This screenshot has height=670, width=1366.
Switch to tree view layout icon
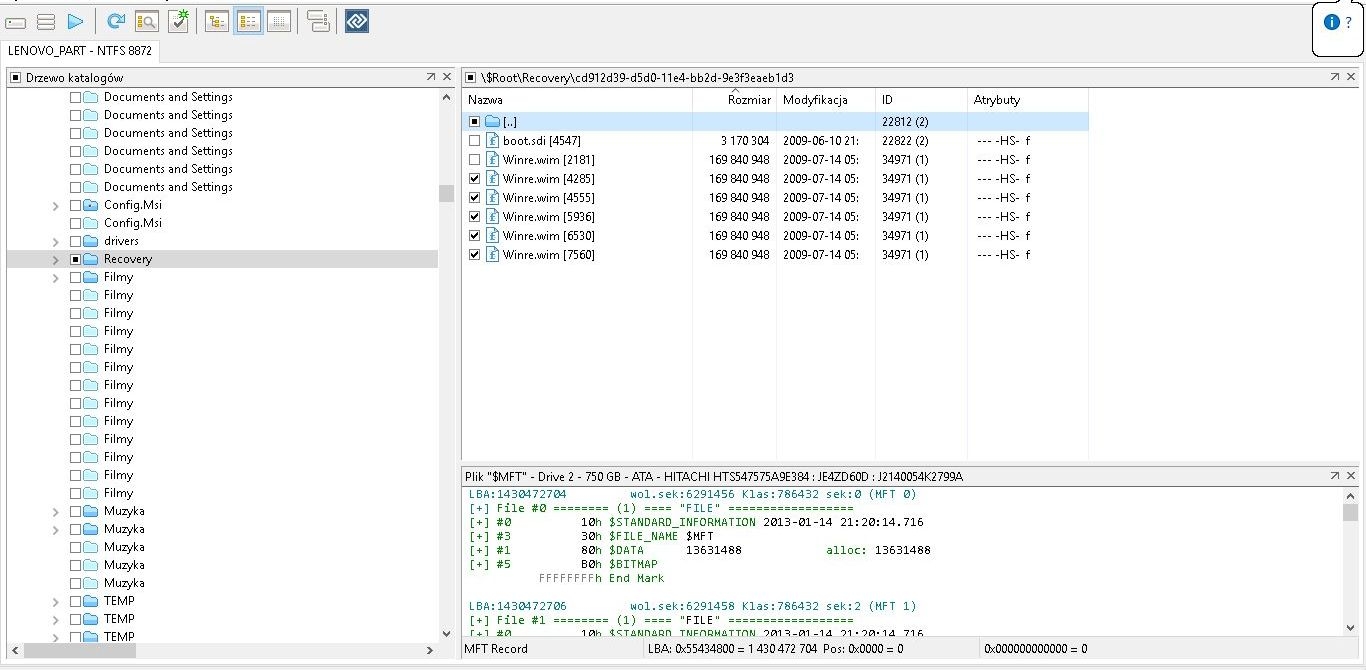coord(217,21)
